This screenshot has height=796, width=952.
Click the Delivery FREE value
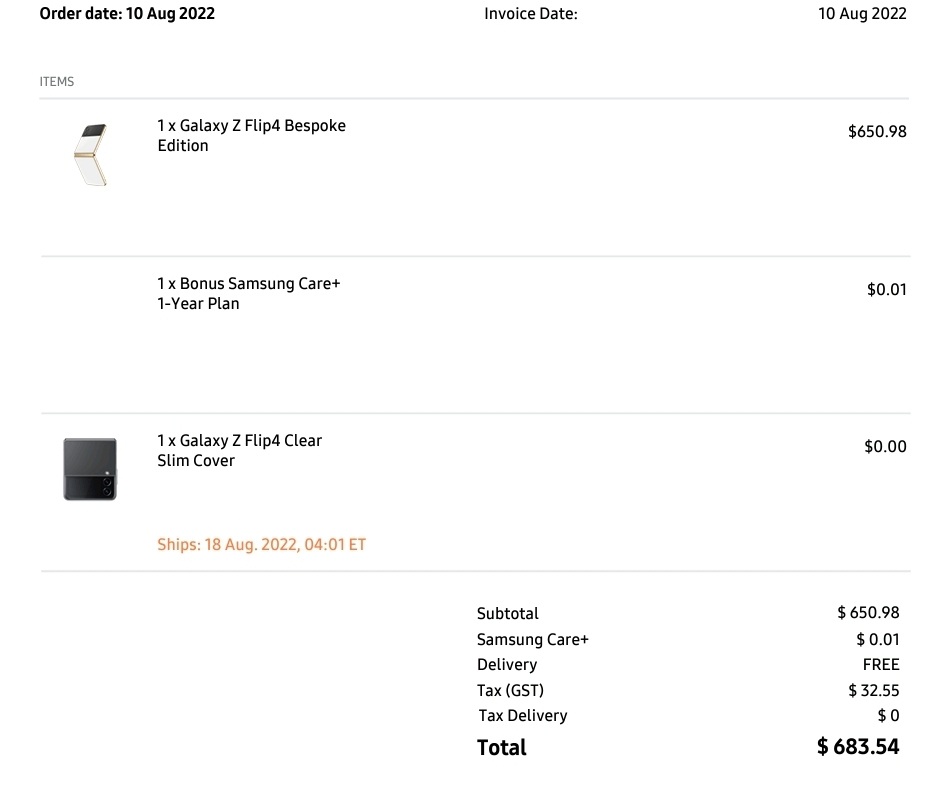click(881, 665)
